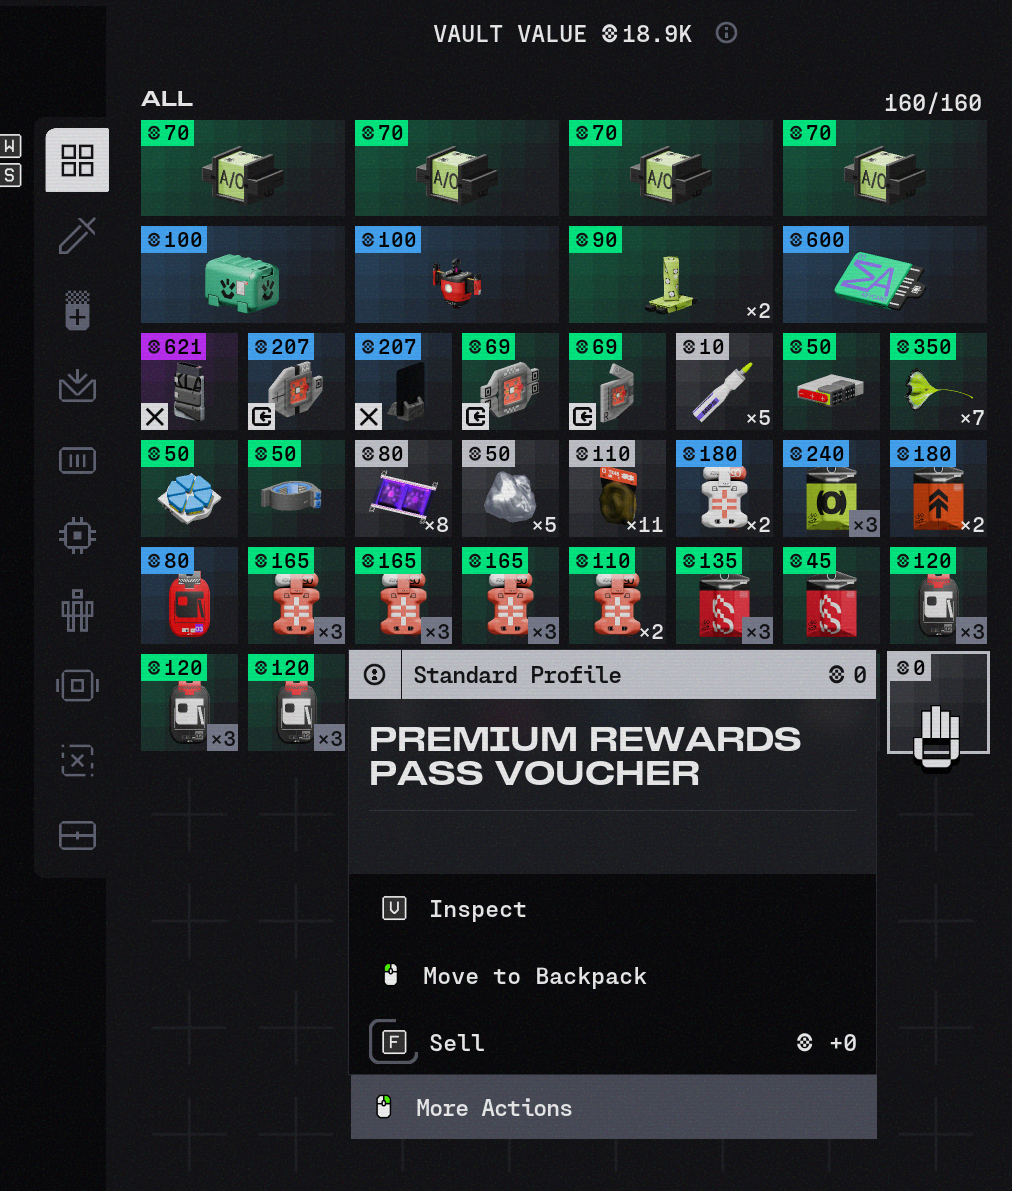This screenshot has height=1191, width=1012.
Task: Select the All items grid filter icon
Action: [x=77, y=160]
